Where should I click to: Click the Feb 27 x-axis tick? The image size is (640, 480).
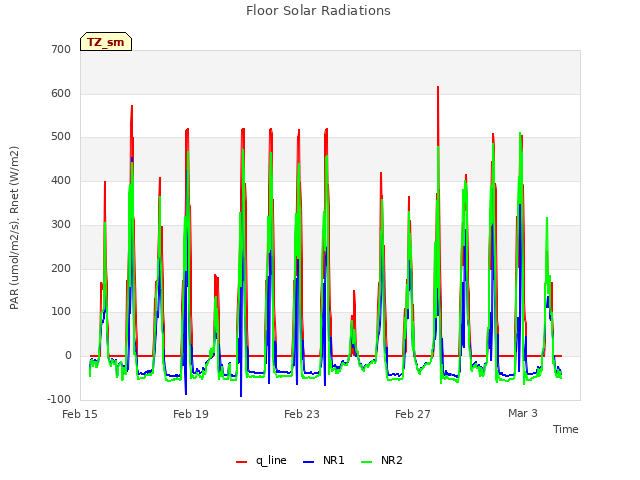pyautogui.click(x=413, y=414)
